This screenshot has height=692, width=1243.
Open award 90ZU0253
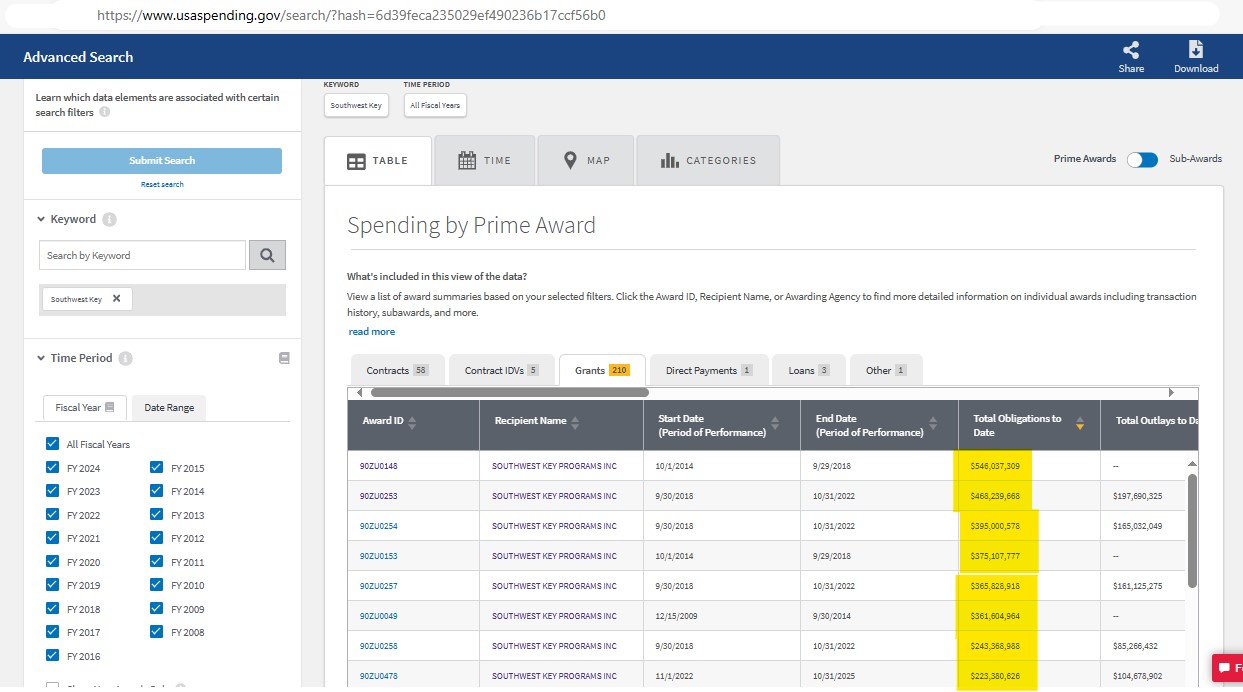379,496
